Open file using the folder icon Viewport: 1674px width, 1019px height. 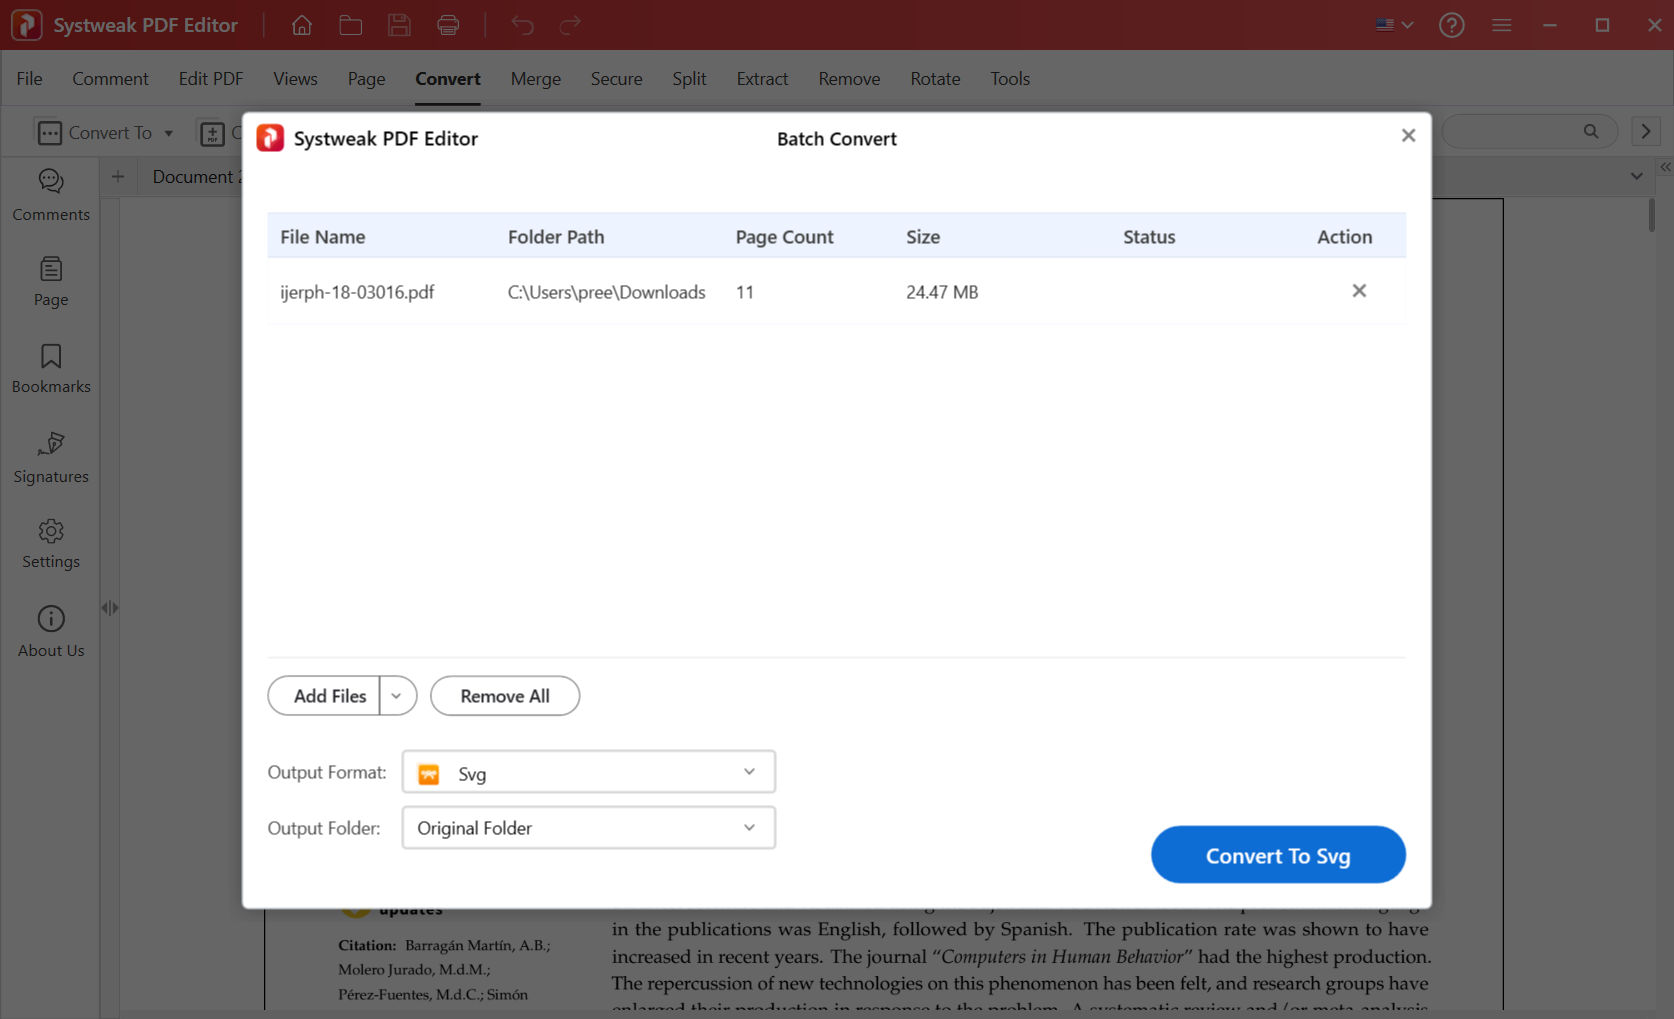coord(350,25)
